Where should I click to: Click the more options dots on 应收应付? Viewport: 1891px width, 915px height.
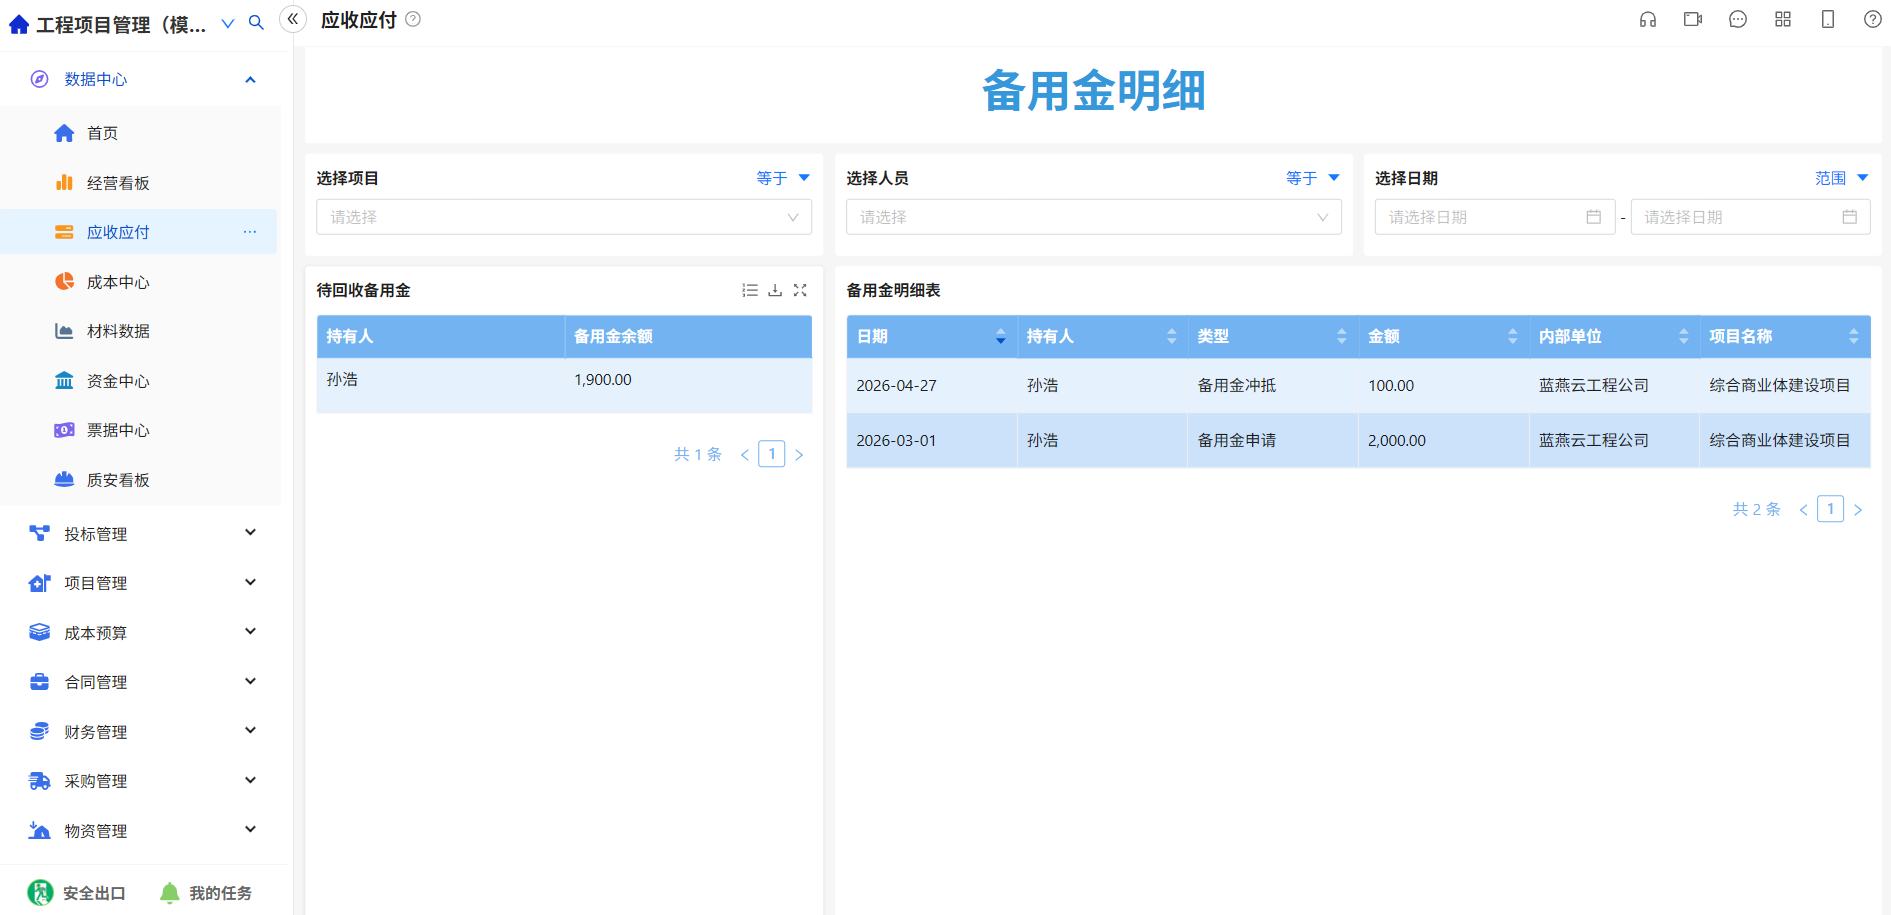(250, 232)
